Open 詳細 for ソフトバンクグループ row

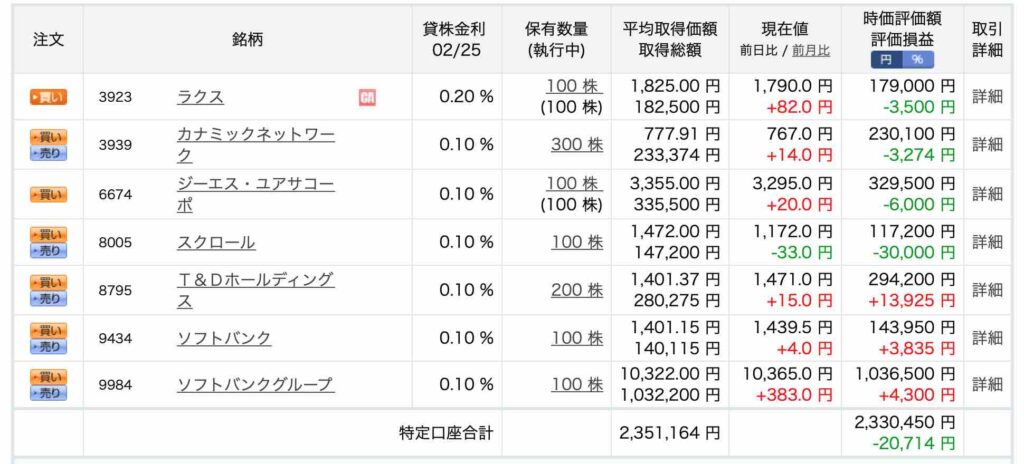tap(987, 384)
